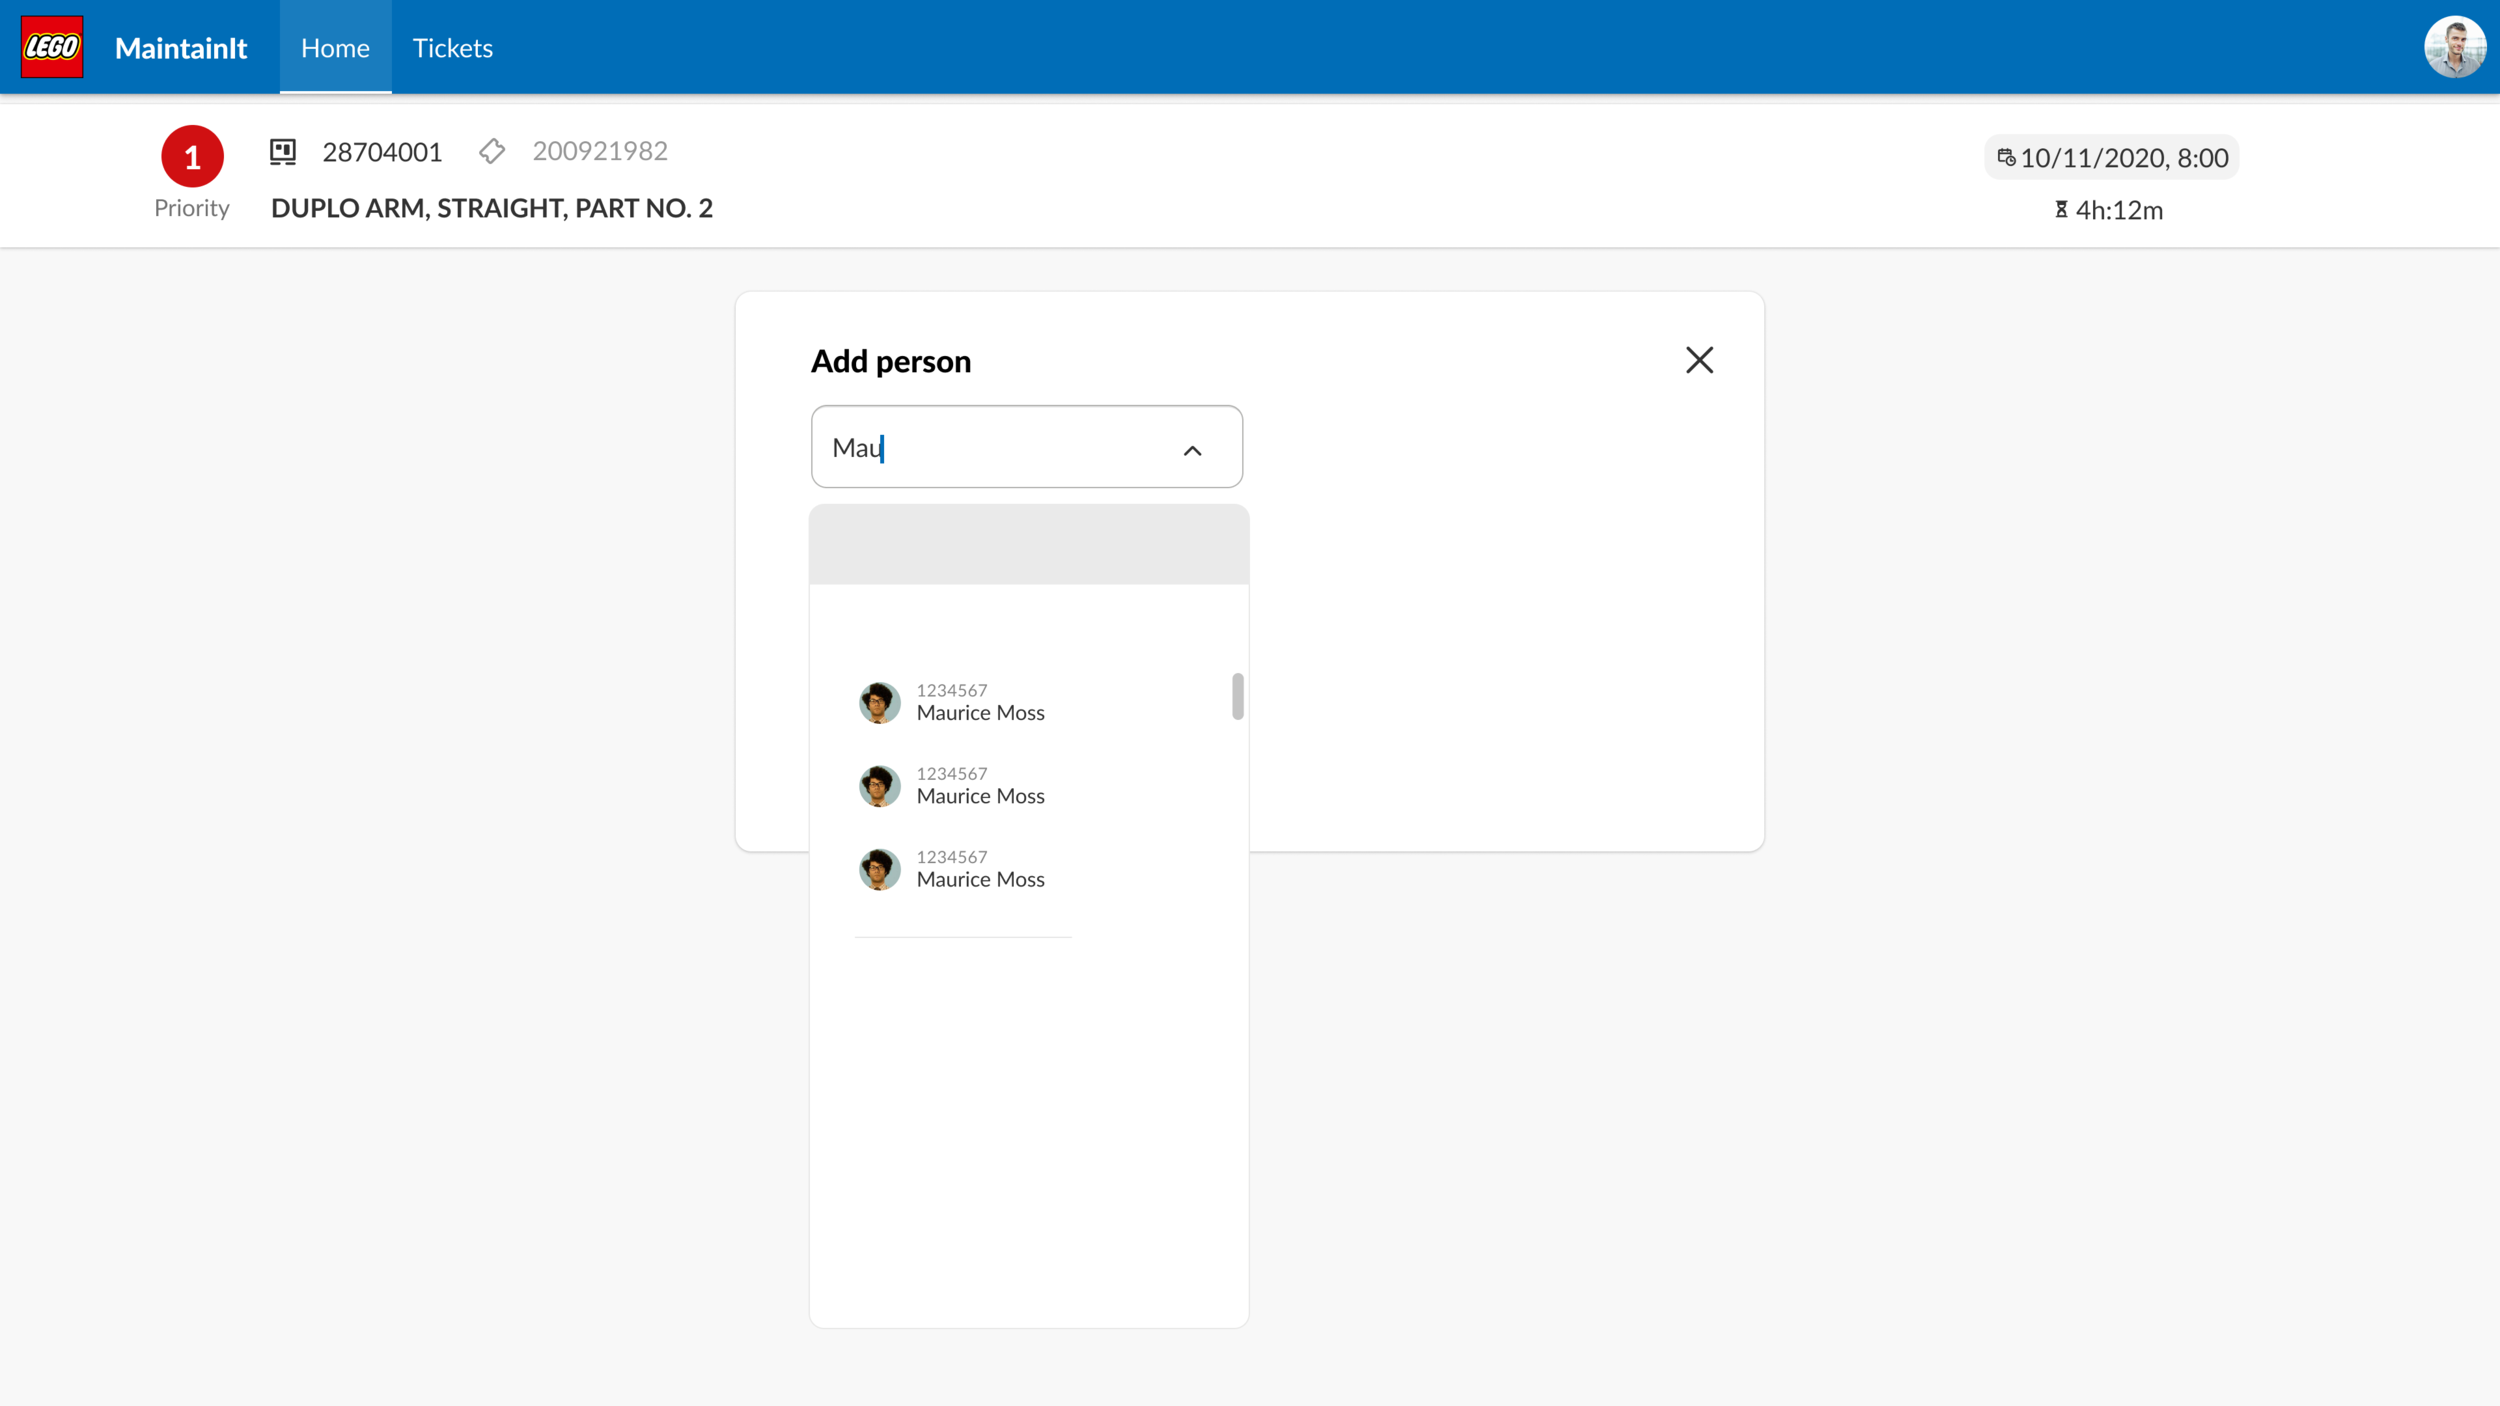The height and width of the screenshot is (1406, 2500).
Task: Select the third Maurice Moss result
Action: [1029, 869]
